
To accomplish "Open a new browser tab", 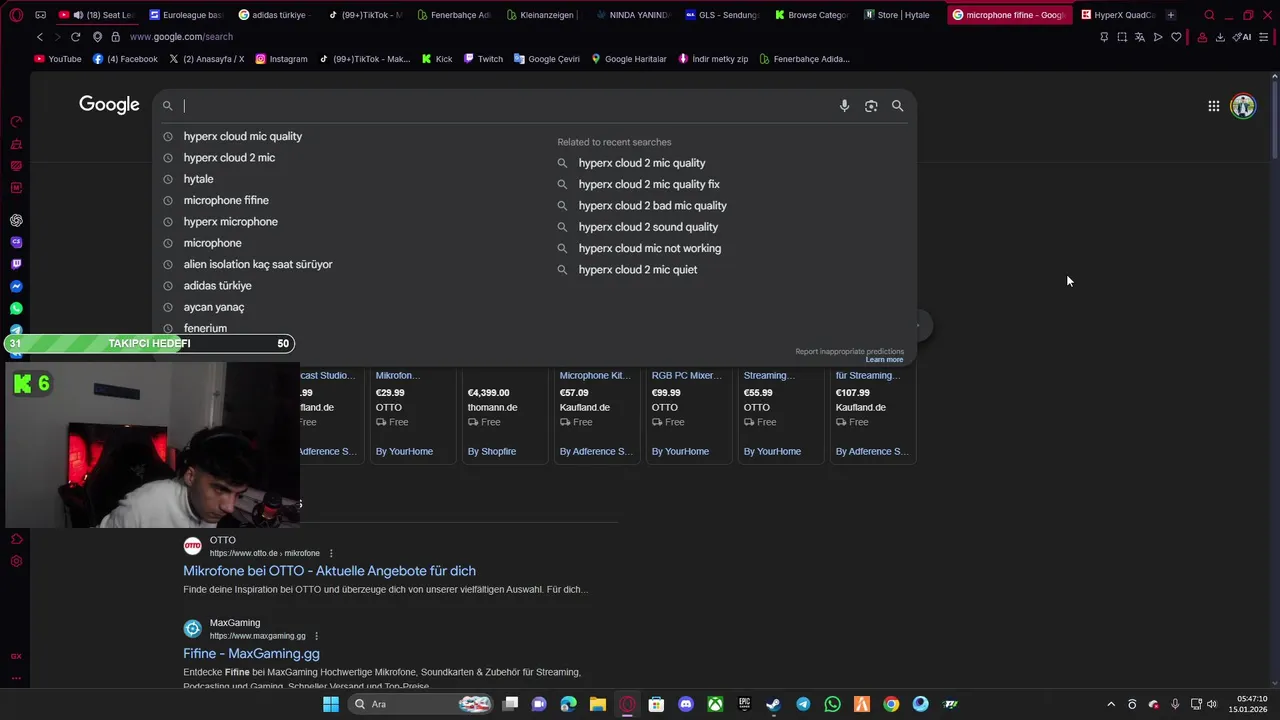I will click(x=1171, y=15).
